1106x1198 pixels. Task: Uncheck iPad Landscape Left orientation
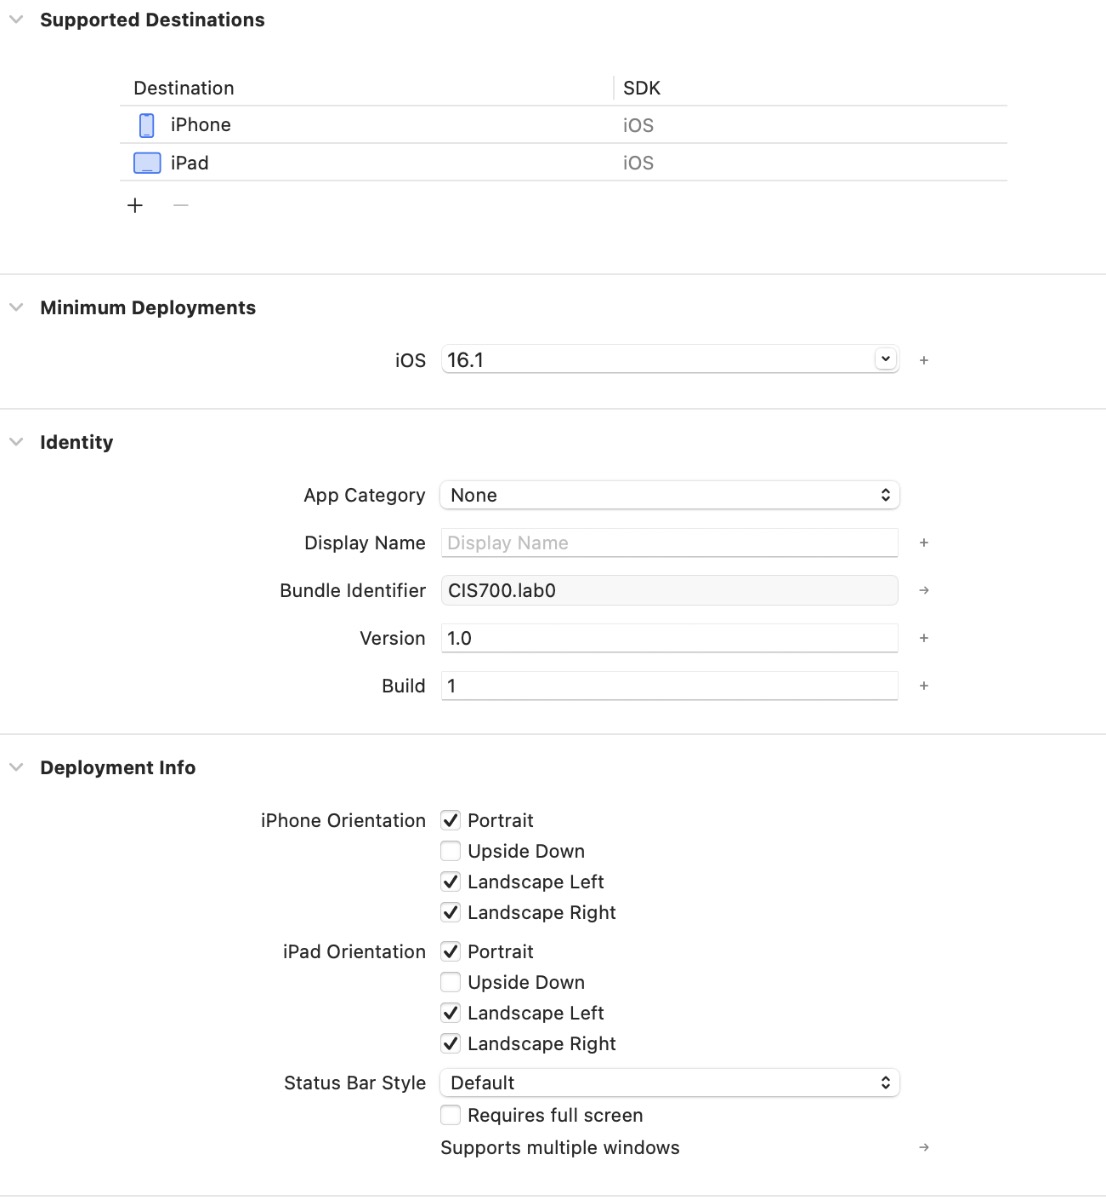pos(451,1013)
